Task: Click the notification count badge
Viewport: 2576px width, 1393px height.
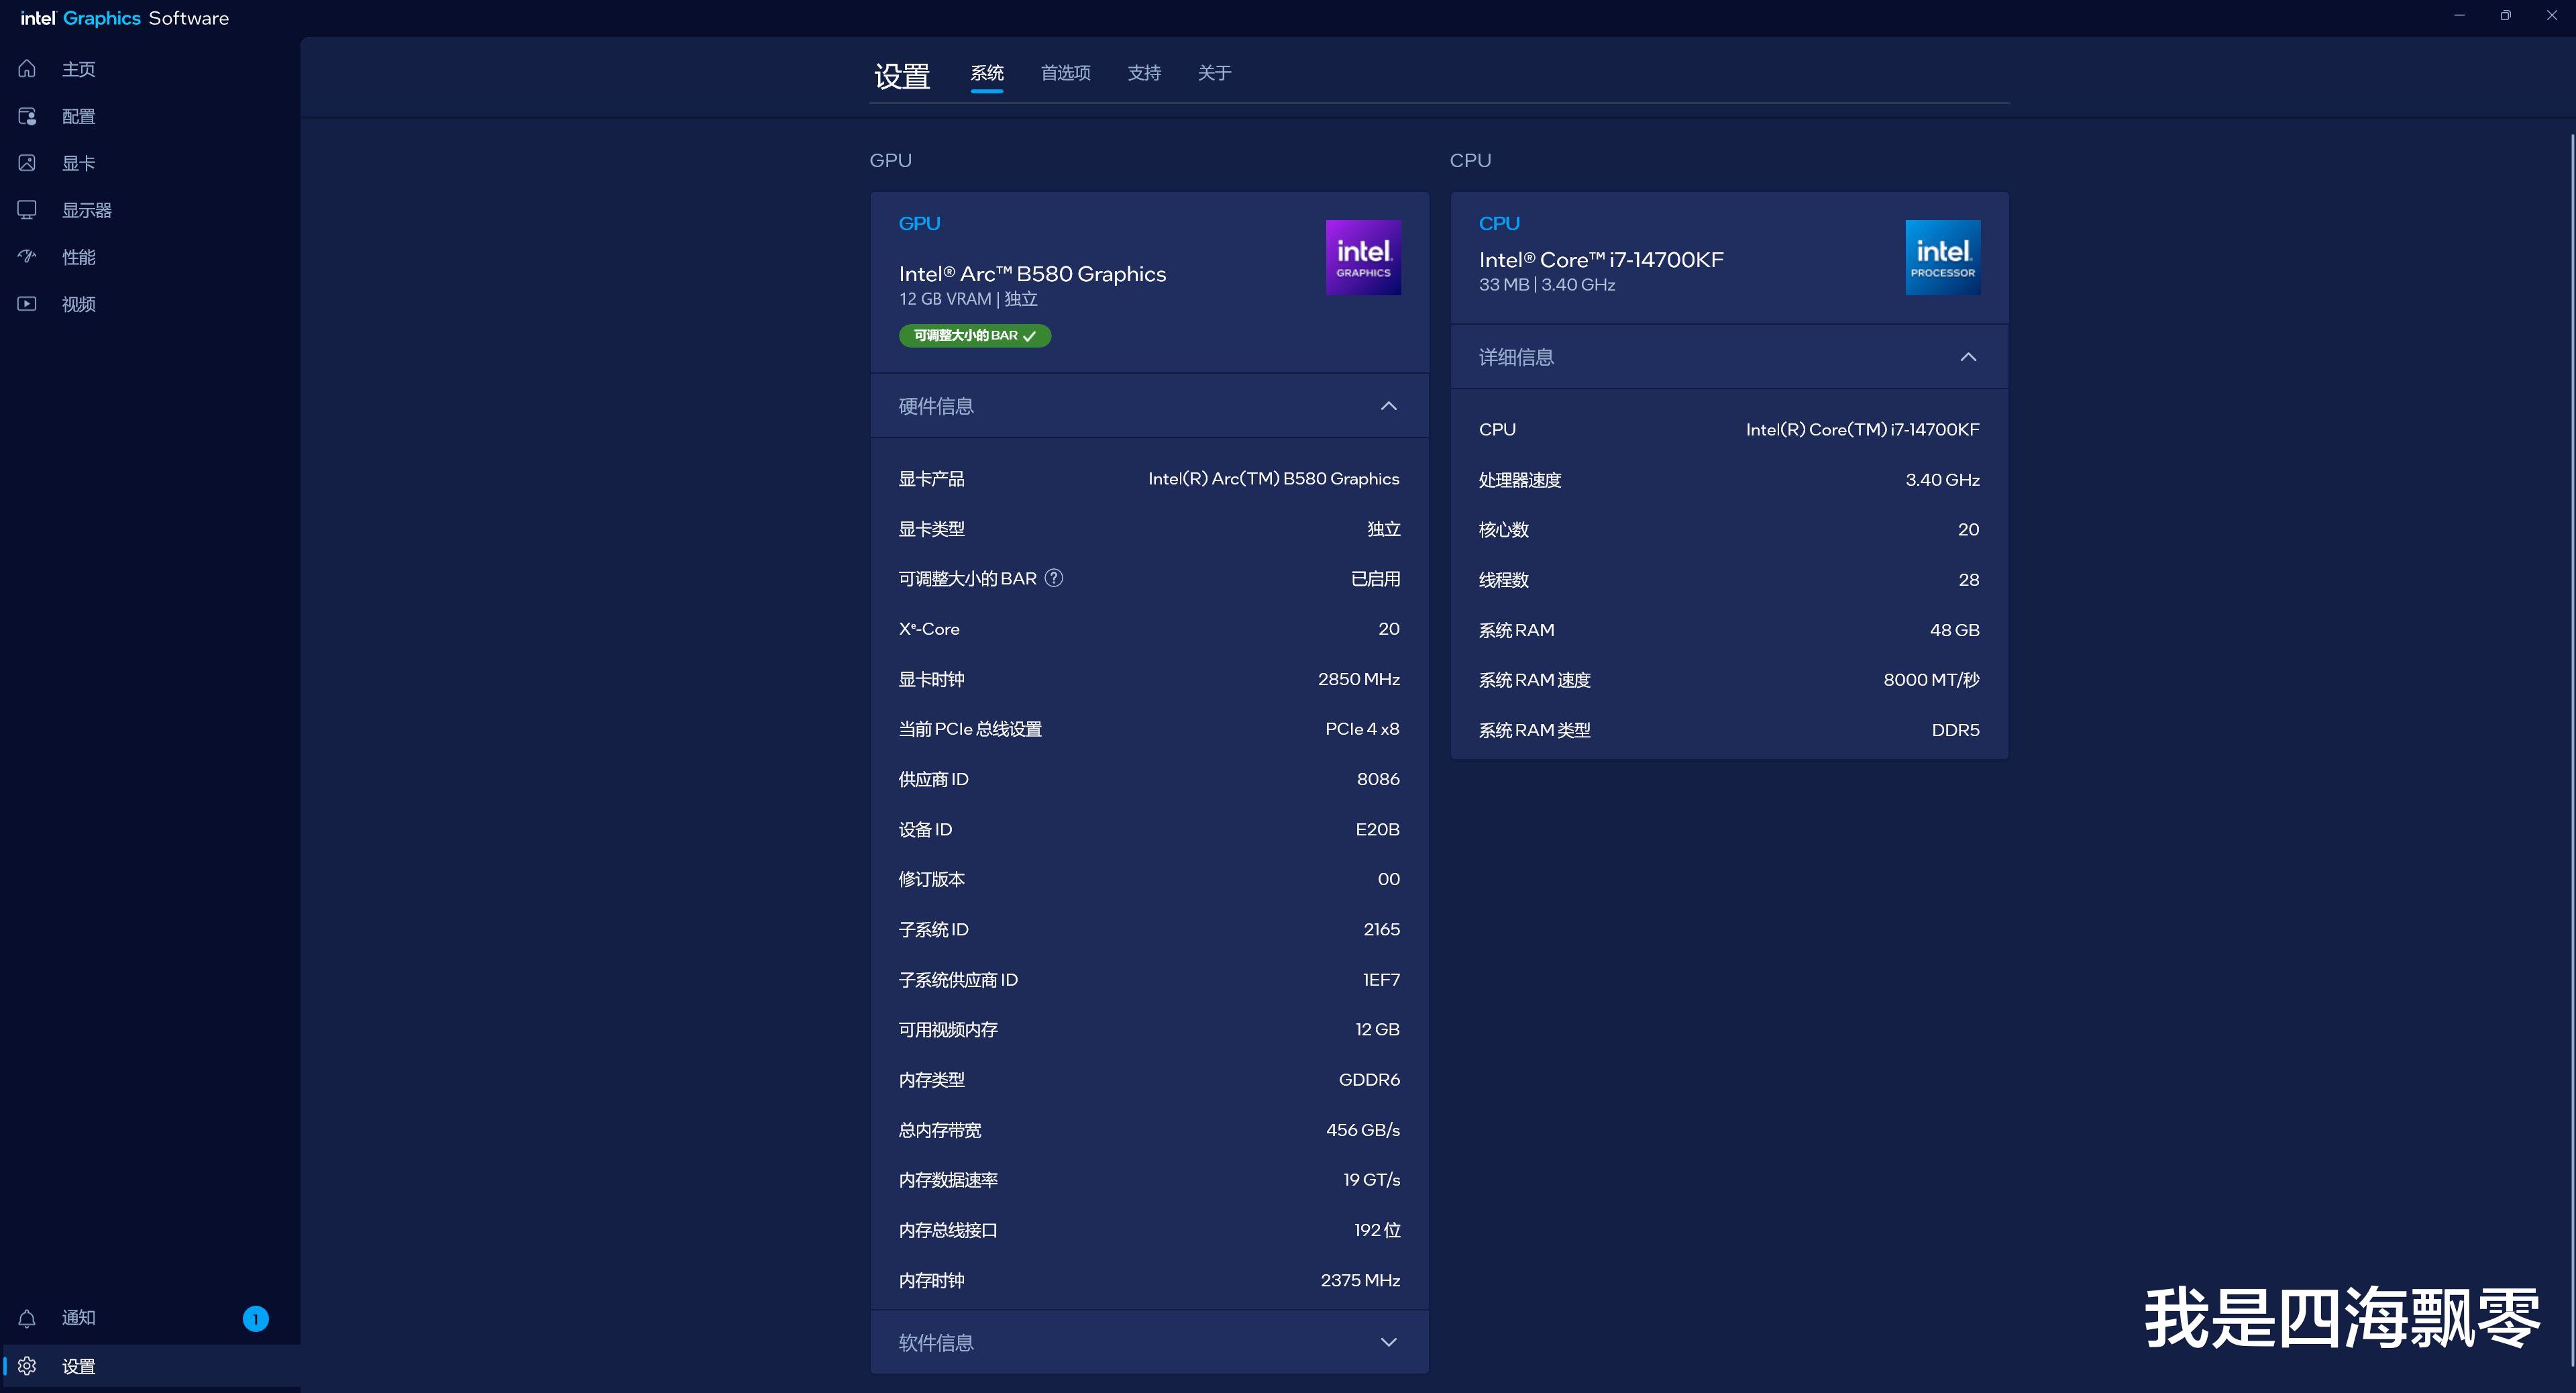Action: point(255,1318)
